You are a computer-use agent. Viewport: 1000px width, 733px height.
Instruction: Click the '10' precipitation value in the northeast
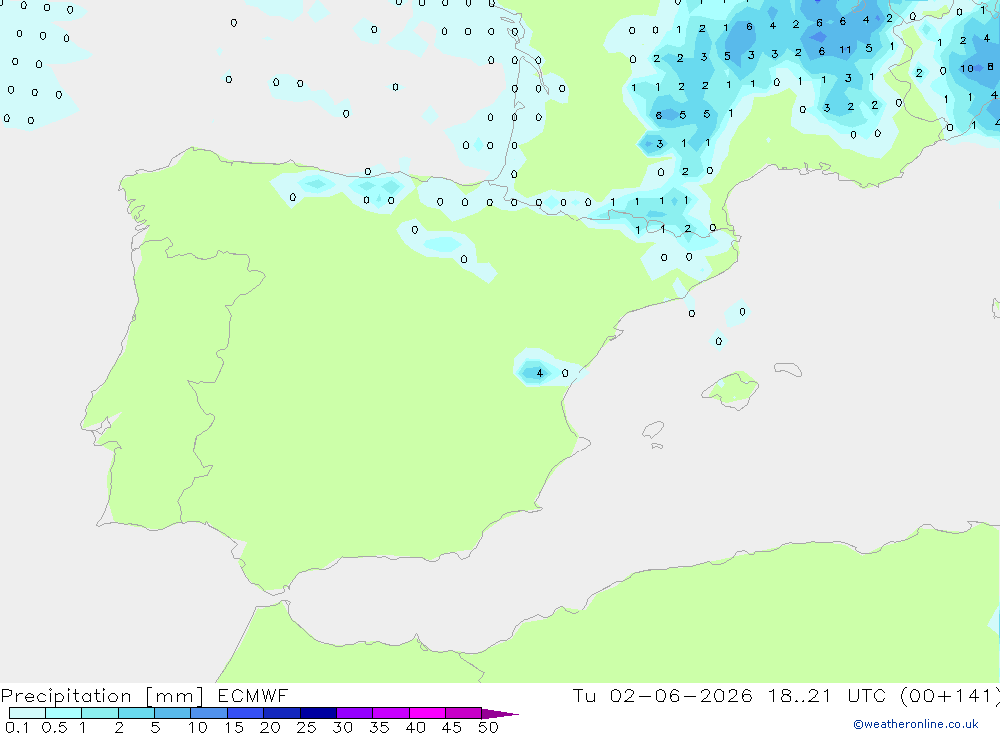point(966,68)
